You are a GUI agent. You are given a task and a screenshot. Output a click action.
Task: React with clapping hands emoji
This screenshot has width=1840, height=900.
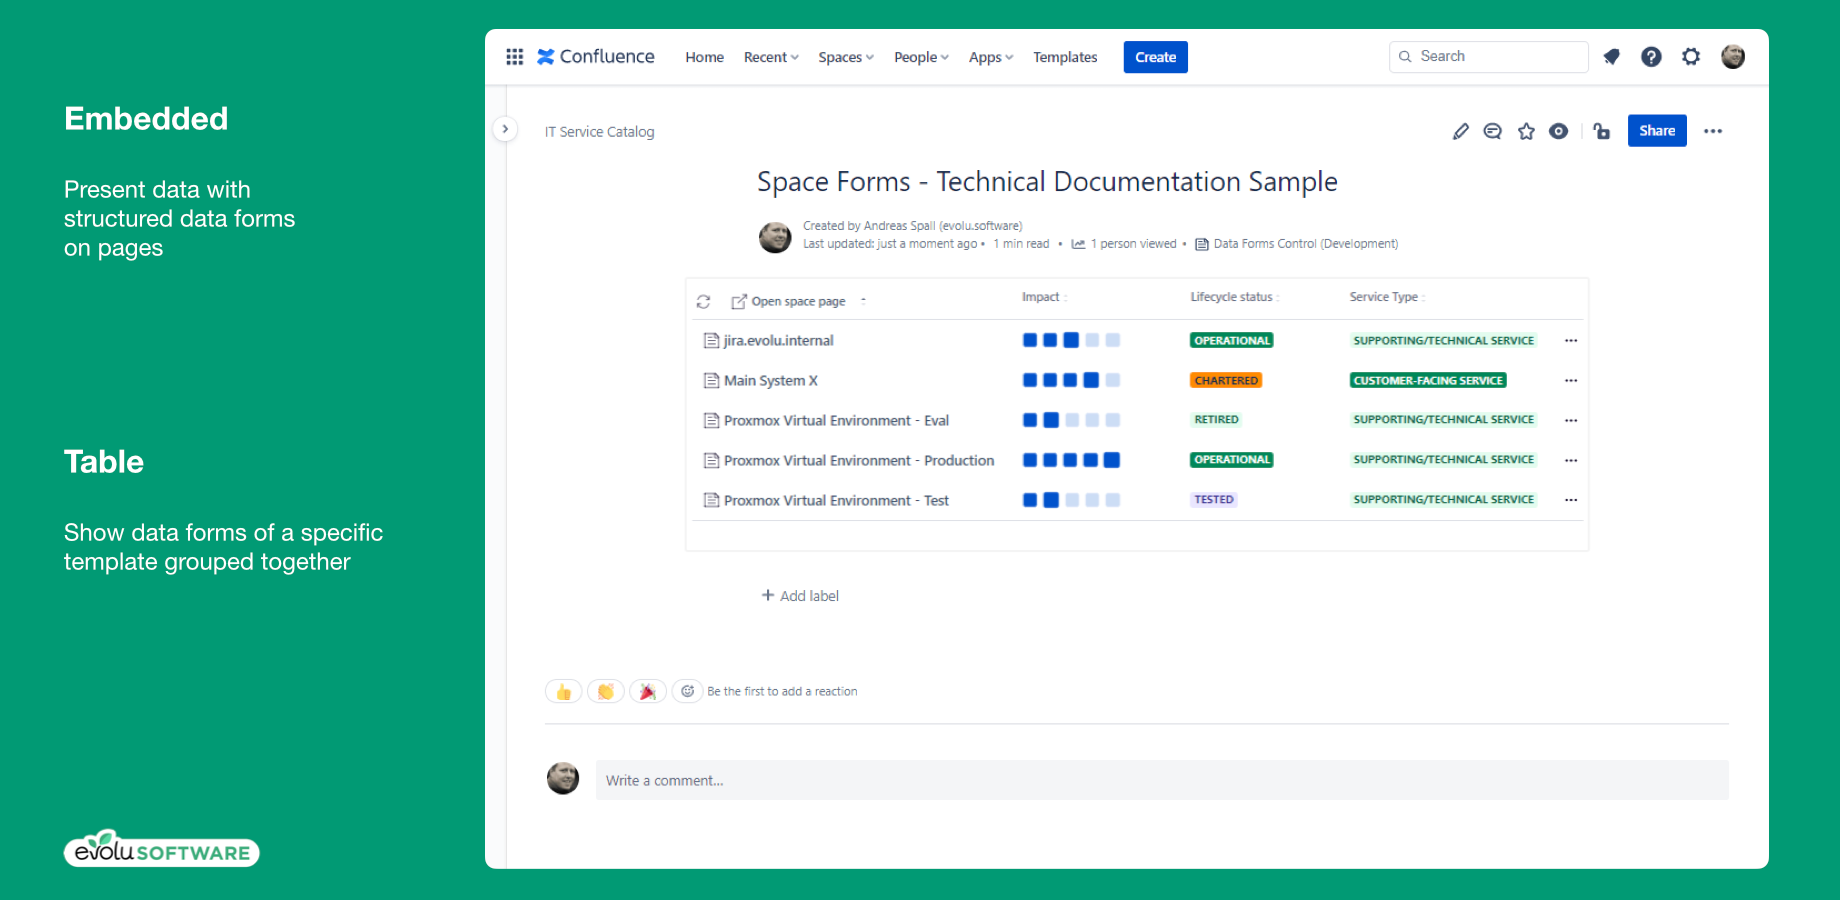click(606, 691)
